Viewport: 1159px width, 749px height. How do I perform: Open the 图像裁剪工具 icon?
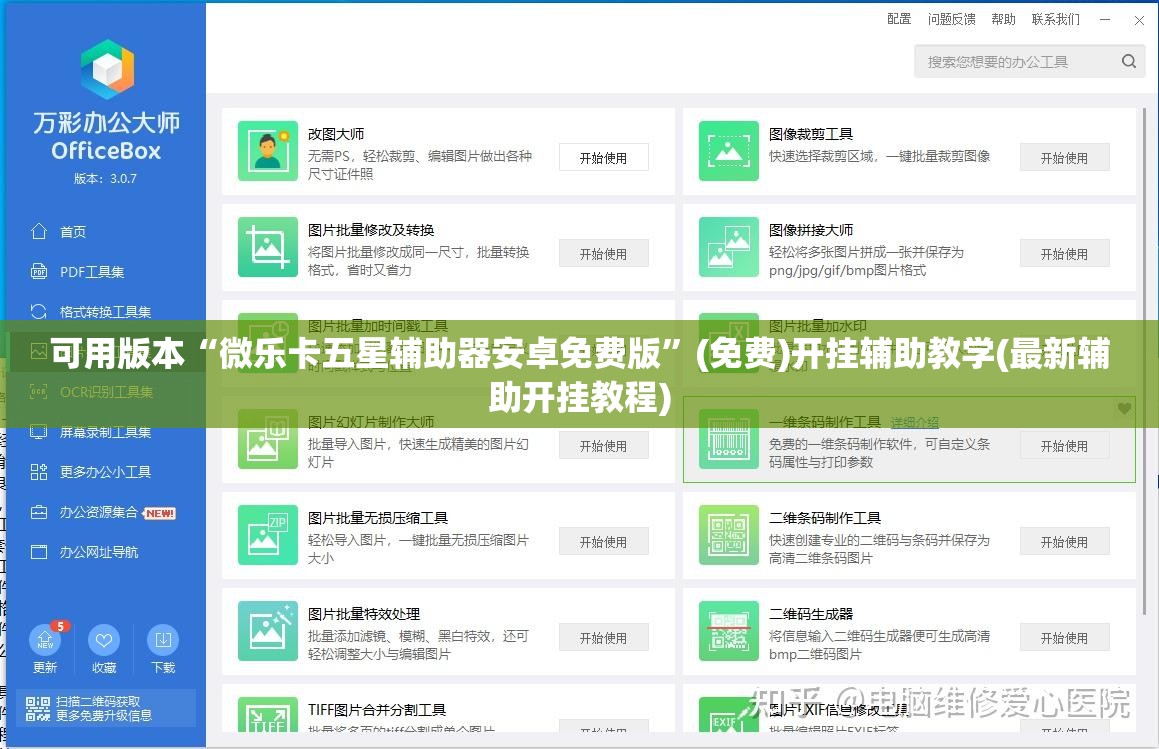(x=729, y=151)
